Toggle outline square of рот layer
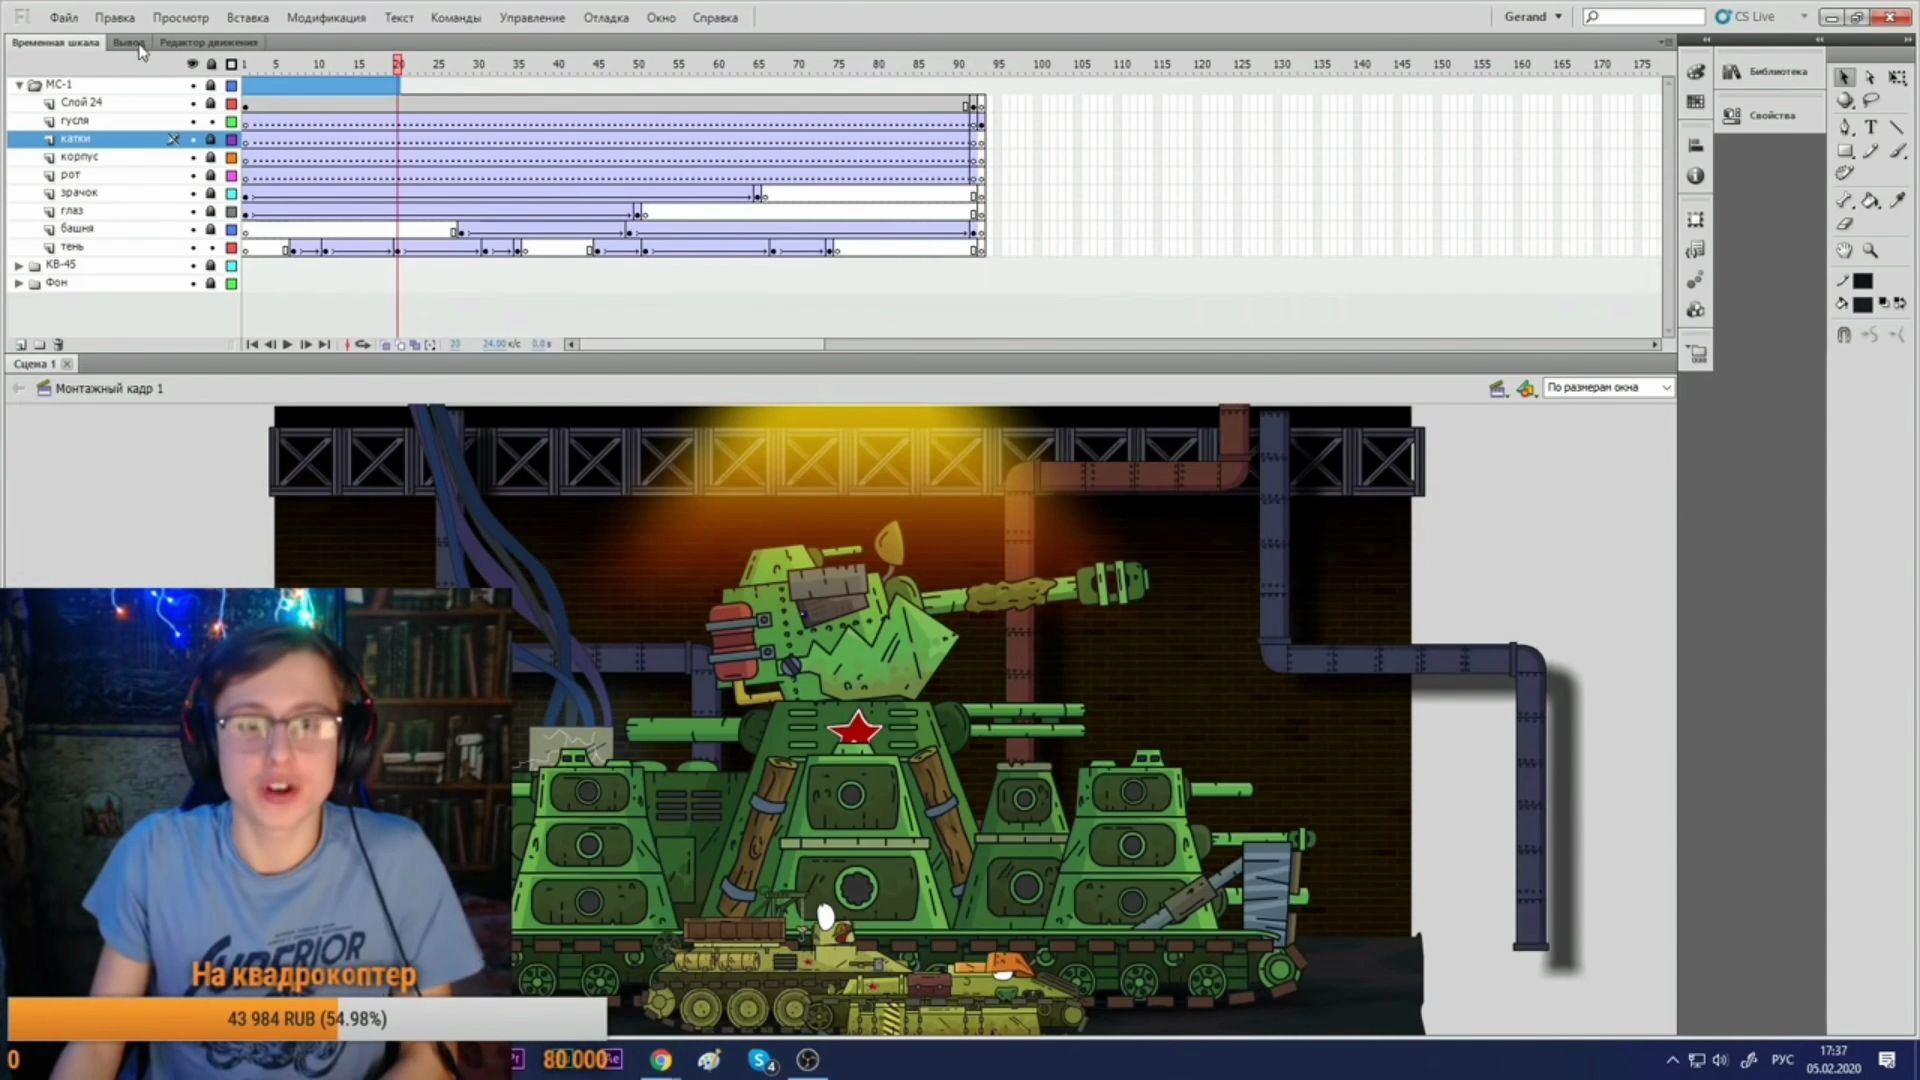 click(x=231, y=175)
